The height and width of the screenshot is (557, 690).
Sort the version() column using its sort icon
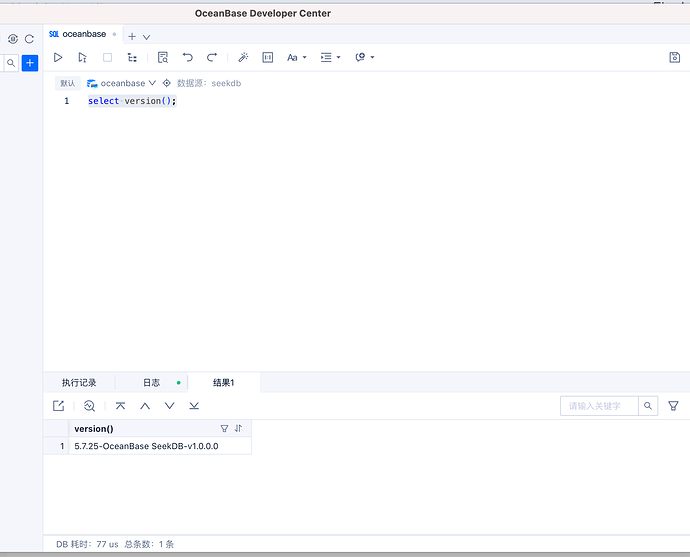(x=238, y=429)
